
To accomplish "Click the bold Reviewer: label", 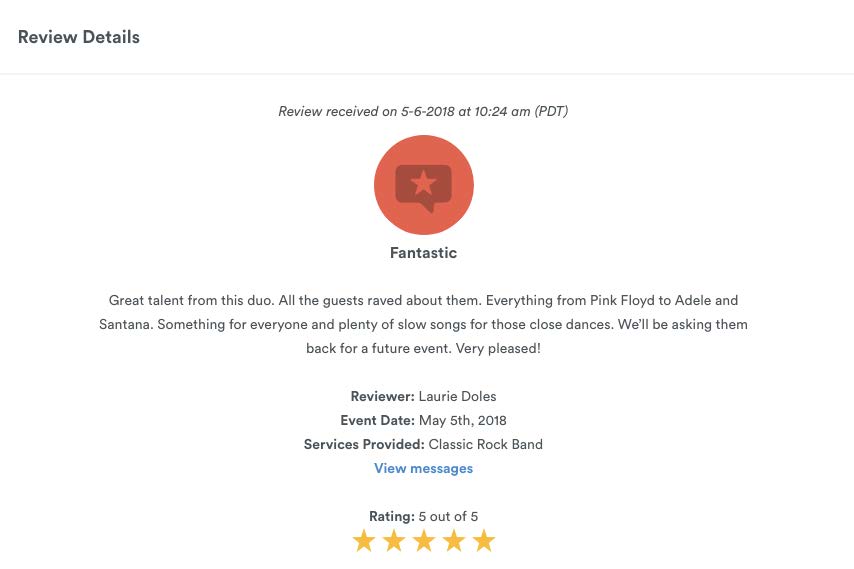I will pos(382,396).
